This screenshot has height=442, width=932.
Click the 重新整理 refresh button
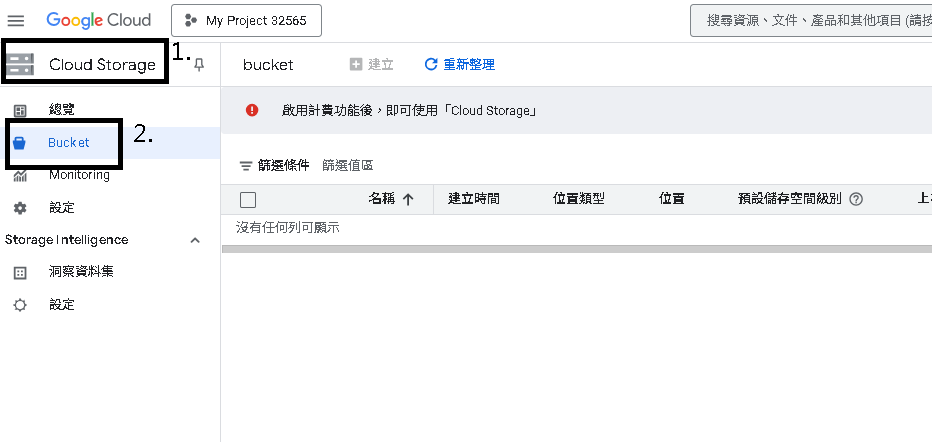point(459,64)
